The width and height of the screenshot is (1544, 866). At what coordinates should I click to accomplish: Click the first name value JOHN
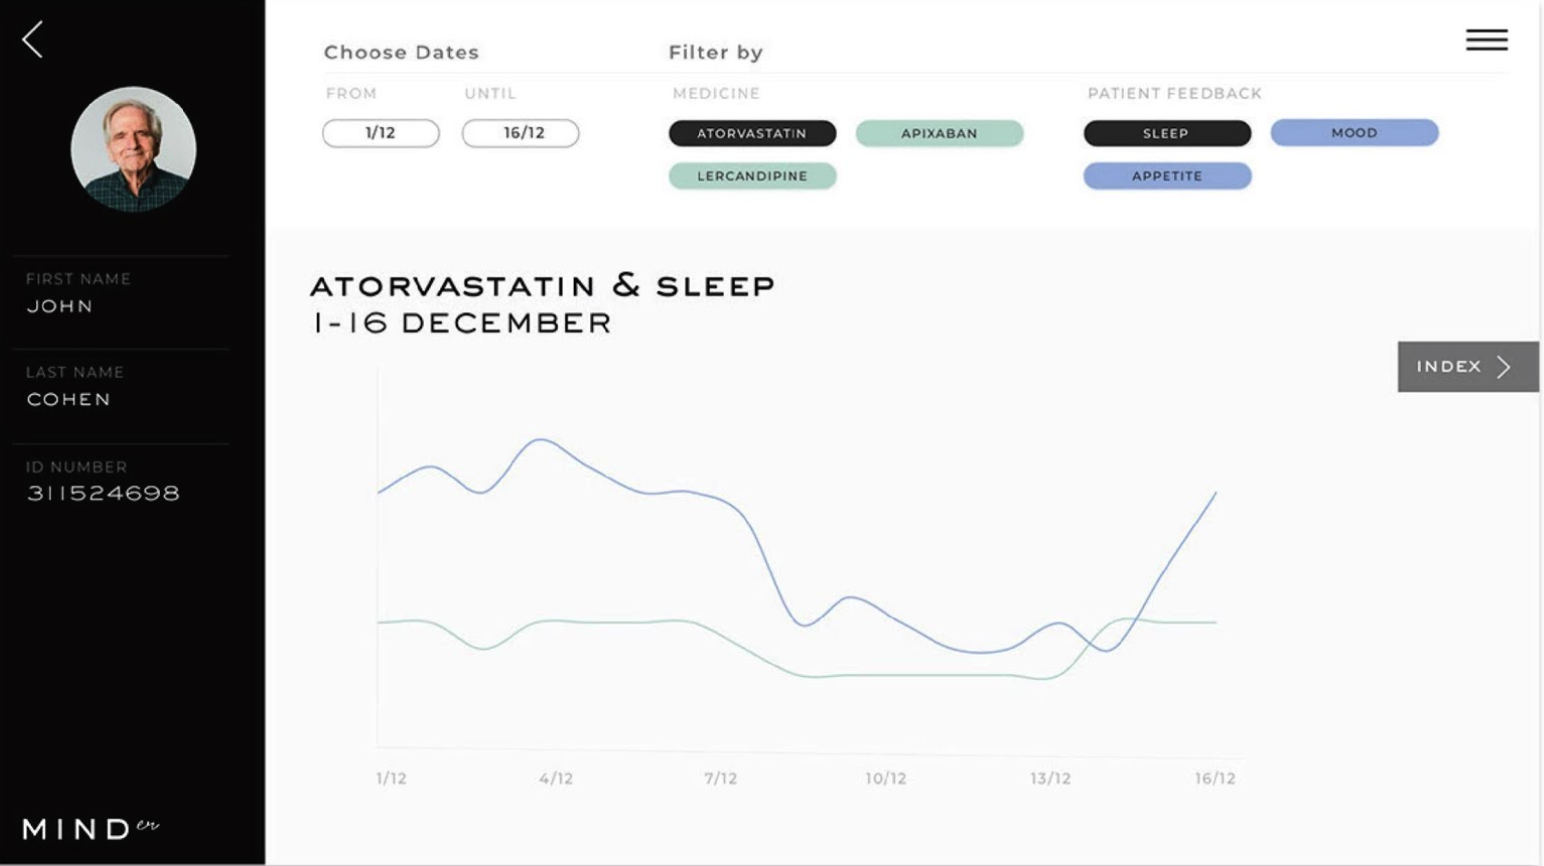[x=60, y=306]
